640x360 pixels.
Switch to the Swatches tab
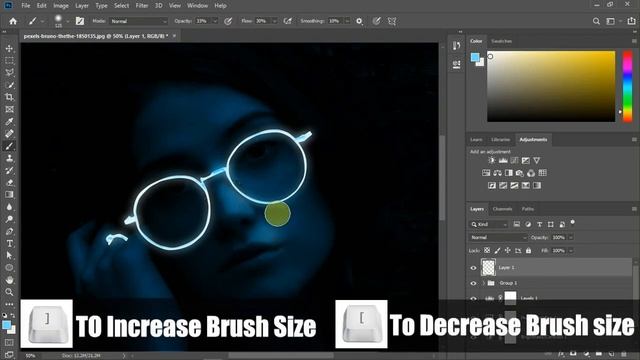tap(501, 41)
